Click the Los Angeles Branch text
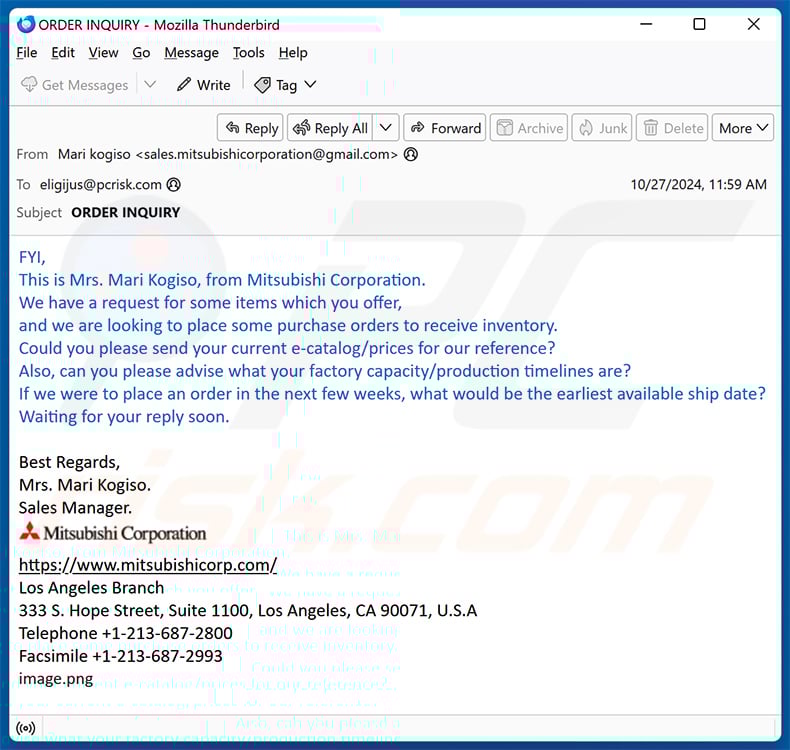This screenshot has height=750, width=790. click(x=91, y=588)
